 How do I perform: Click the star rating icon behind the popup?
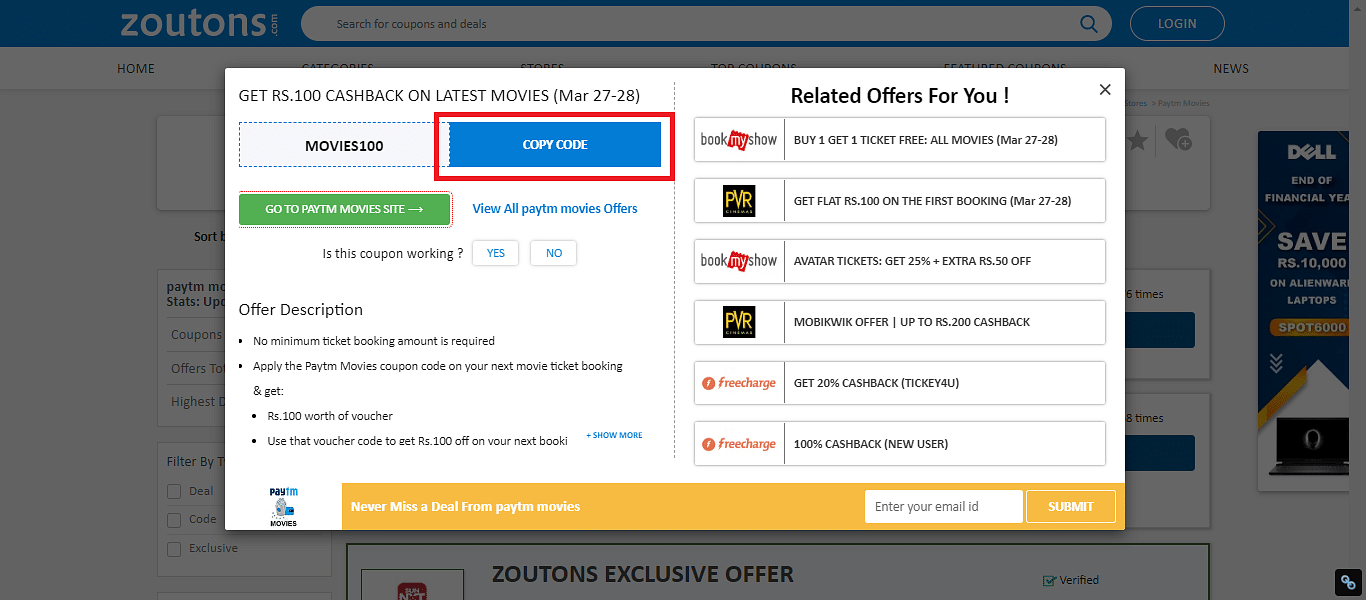tap(1137, 141)
